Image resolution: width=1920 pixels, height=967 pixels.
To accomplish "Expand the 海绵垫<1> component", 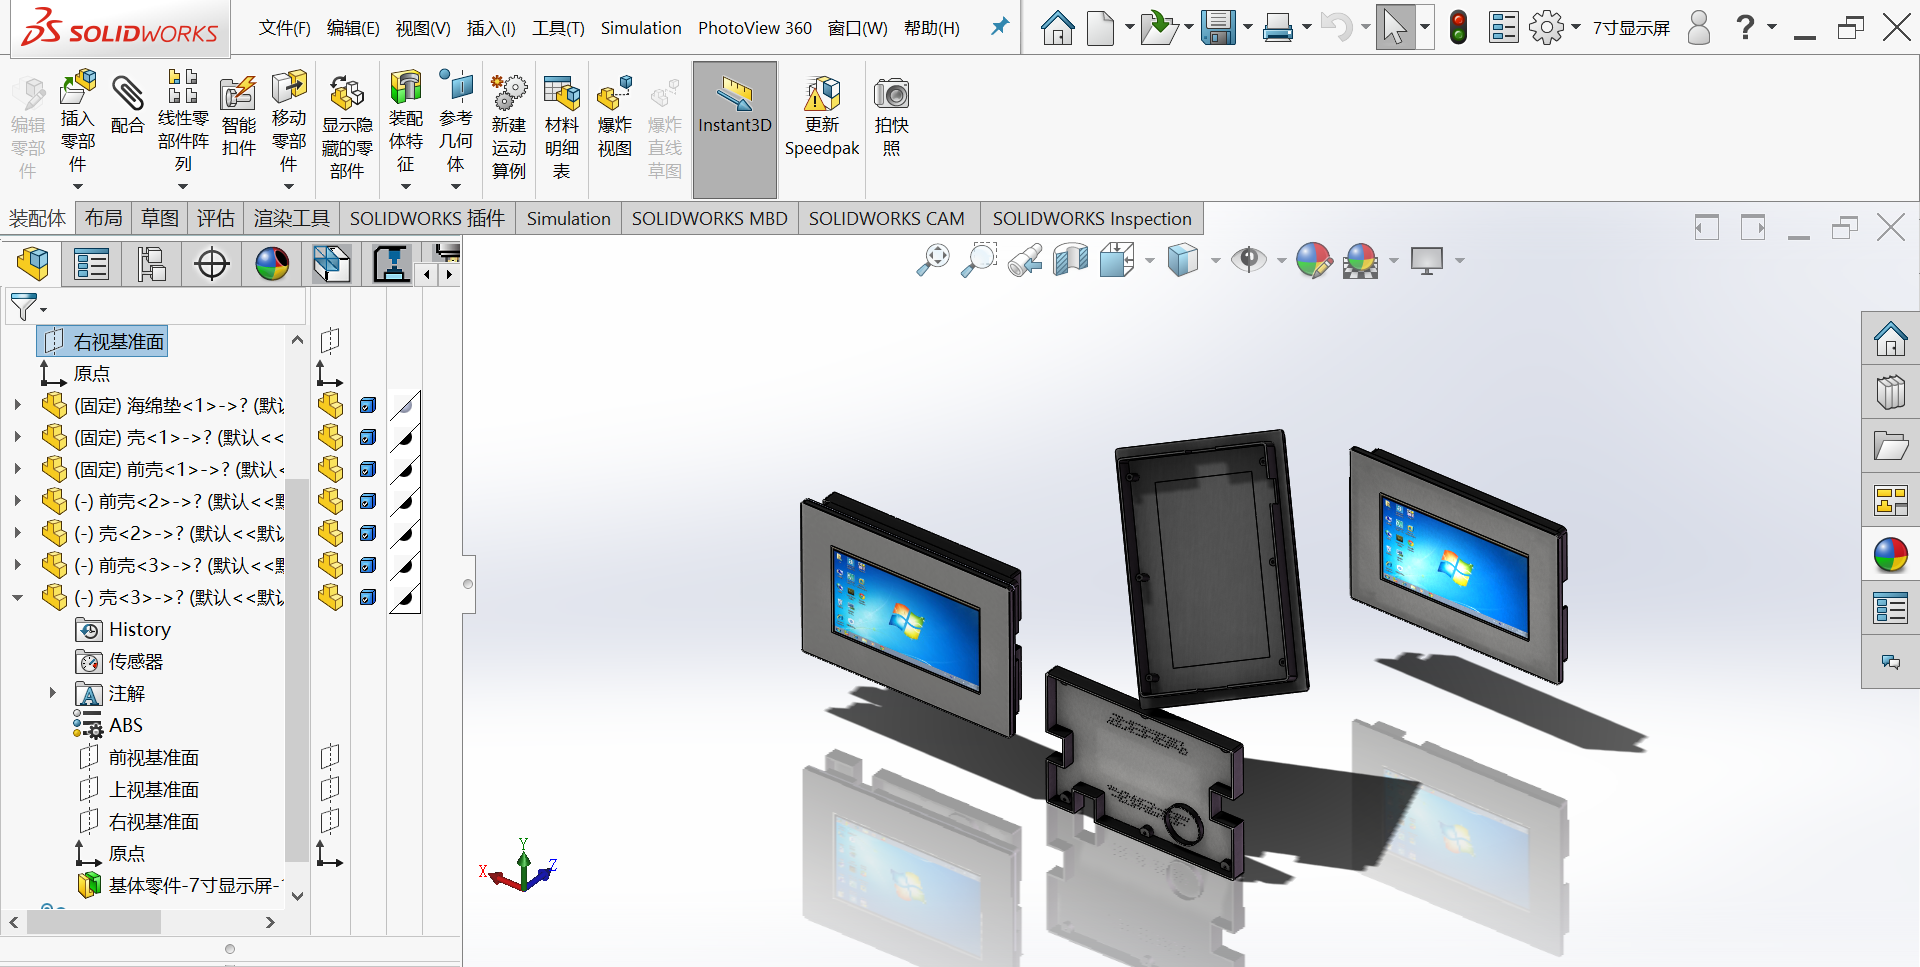I will click(17, 405).
